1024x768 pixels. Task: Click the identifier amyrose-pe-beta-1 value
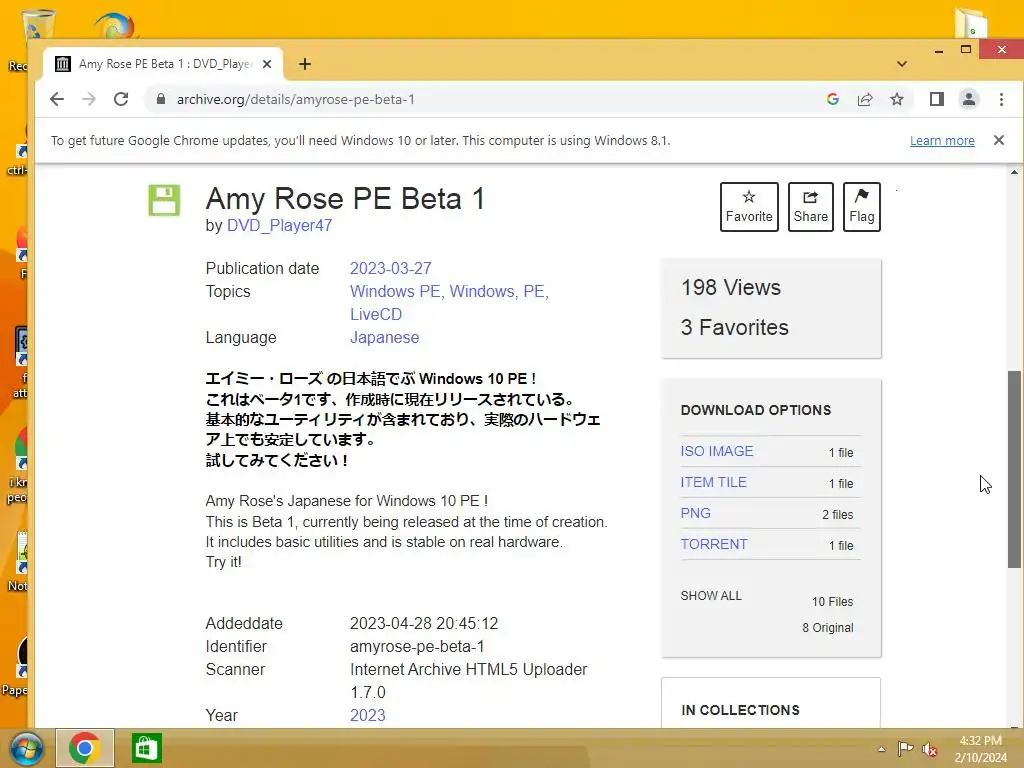tap(417, 647)
